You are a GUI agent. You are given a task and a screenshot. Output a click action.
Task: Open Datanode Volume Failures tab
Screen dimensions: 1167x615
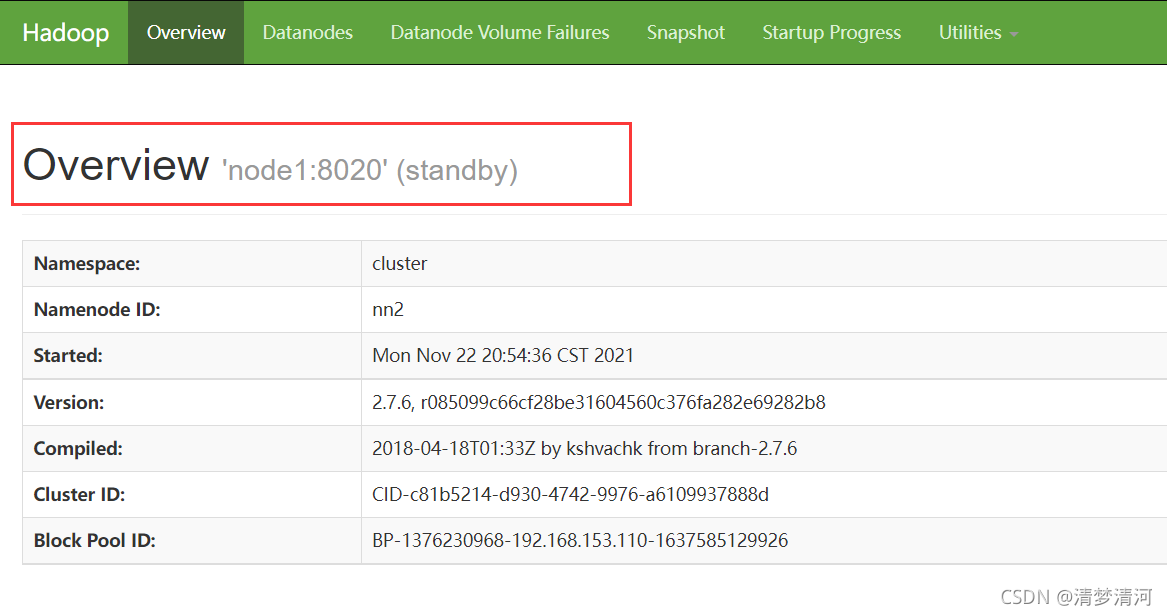(x=499, y=33)
